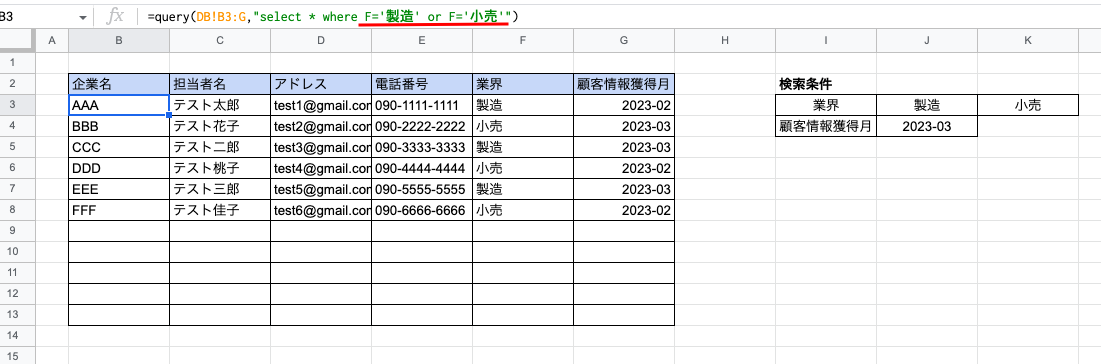This screenshot has height=364, width=1101.
Task: Click the 業界 label under 検索条件
Action: (x=826, y=105)
